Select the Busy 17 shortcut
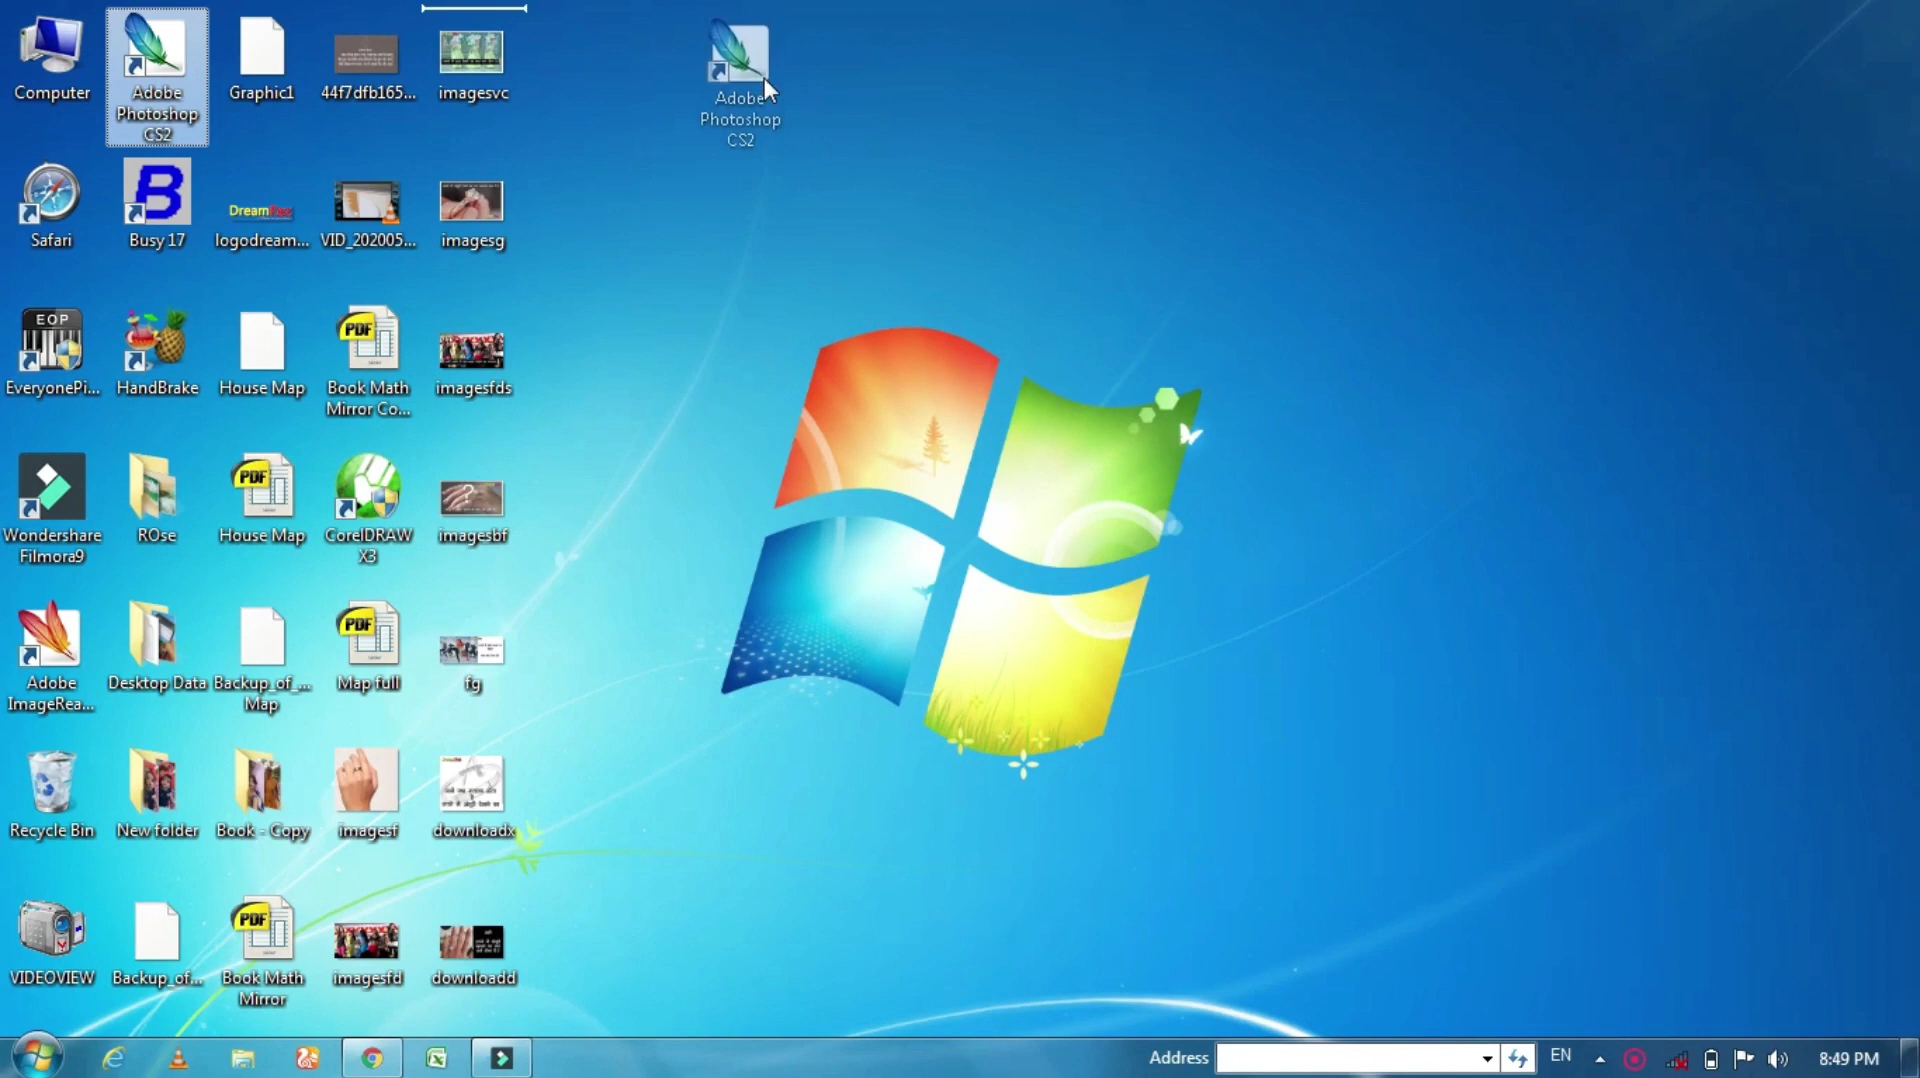Image resolution: width=1920 pixels, height=1078 pixels. coord(157,206)
